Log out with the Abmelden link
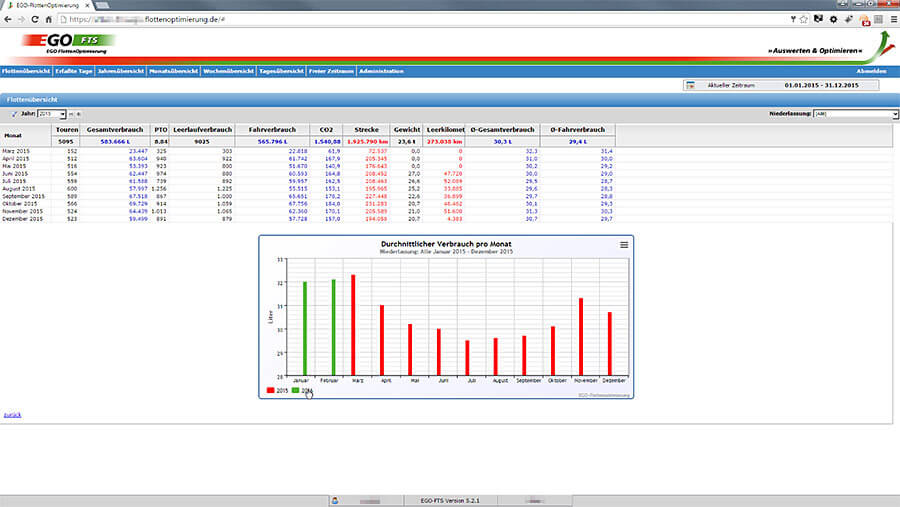 871,71
